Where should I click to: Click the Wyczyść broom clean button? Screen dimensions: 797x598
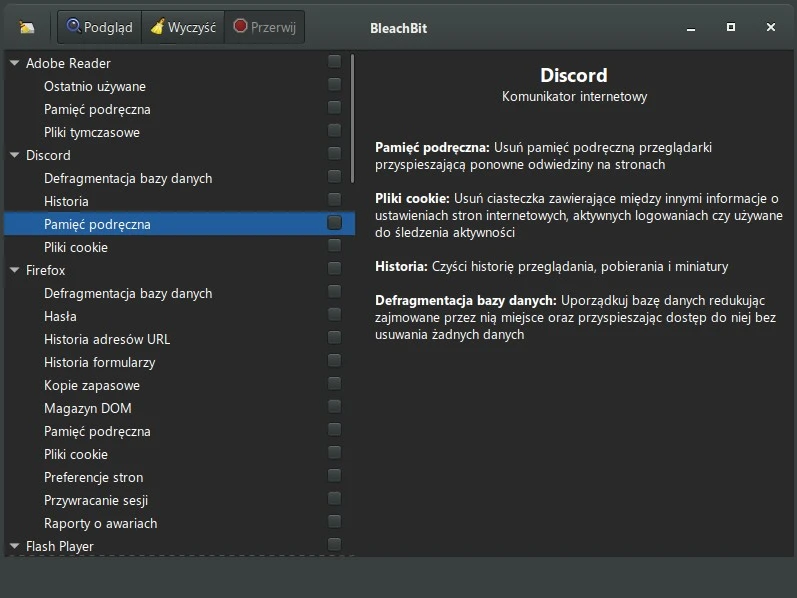pyautogui.click(x=183, y=27)
